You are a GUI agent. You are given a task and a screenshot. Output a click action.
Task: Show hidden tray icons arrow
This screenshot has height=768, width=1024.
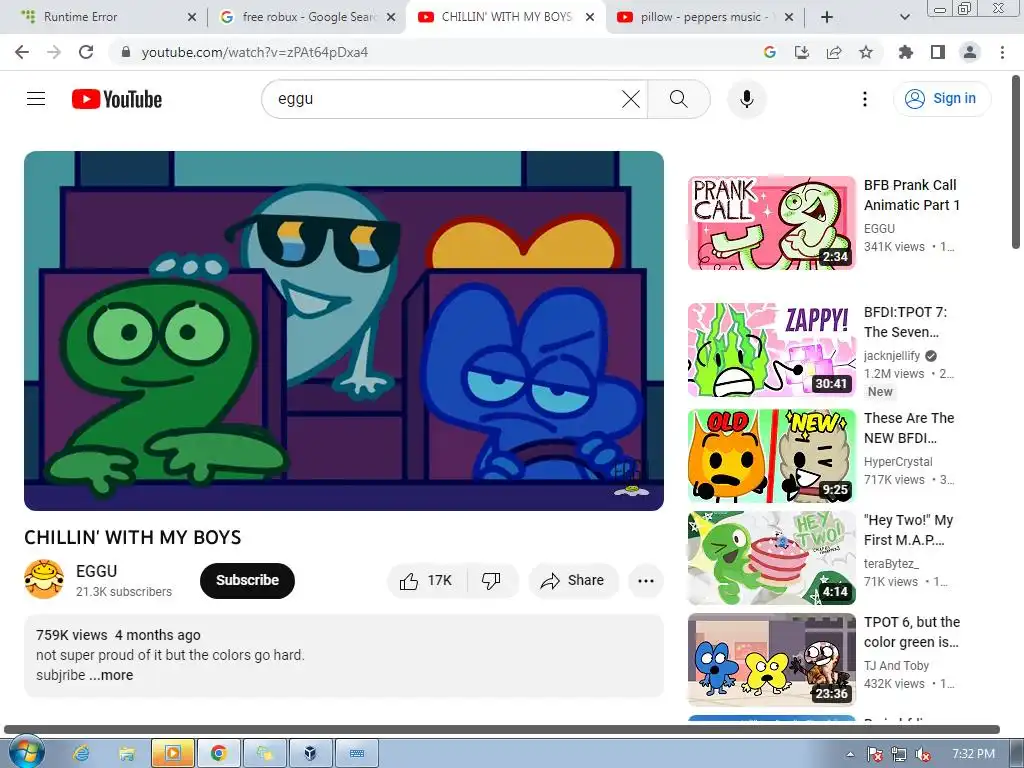(850, 754)
